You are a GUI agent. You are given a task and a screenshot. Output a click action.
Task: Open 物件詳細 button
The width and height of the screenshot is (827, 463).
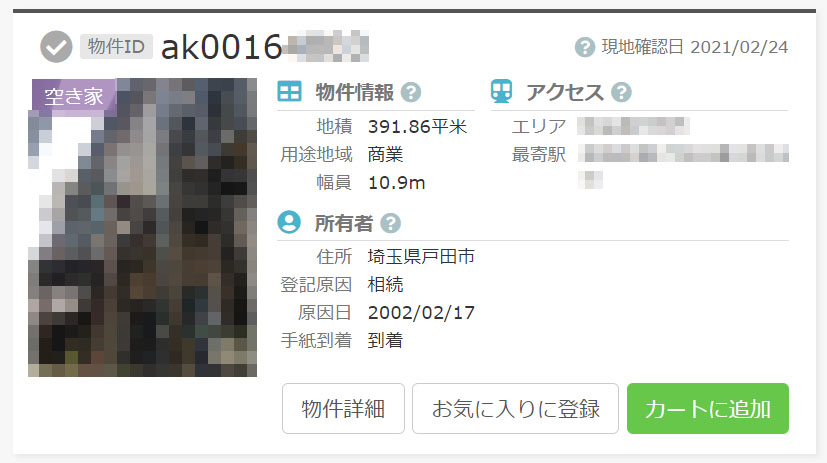tap(343, 409)
